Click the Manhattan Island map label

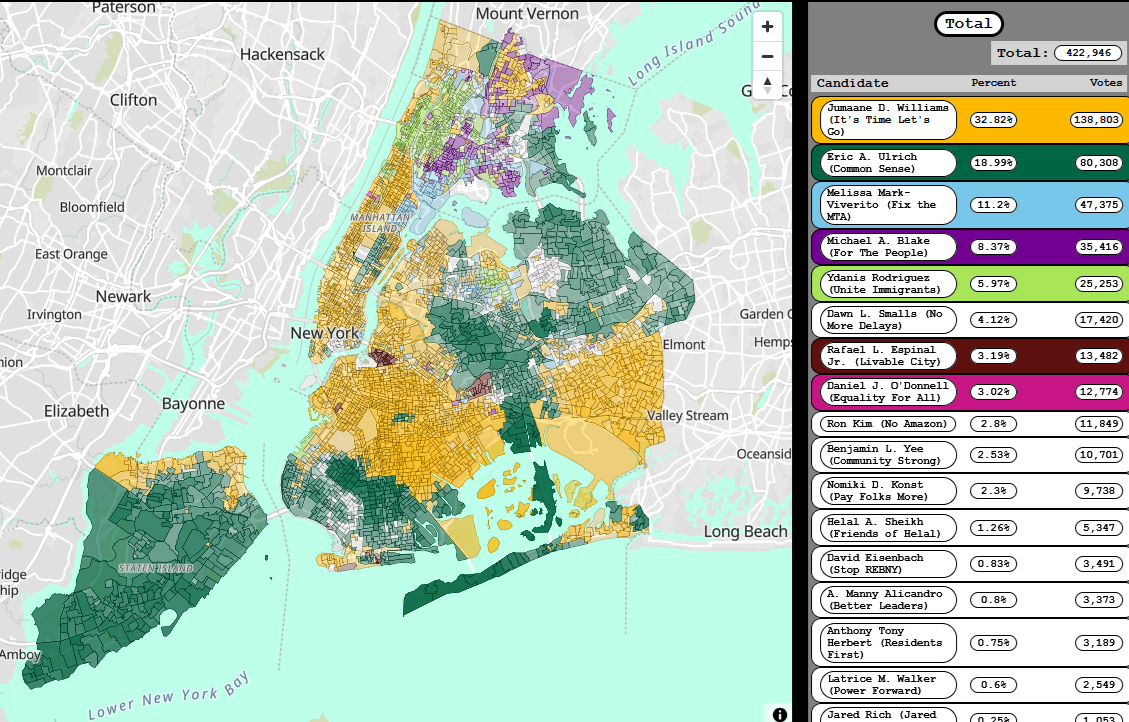[x=380, y=222]
